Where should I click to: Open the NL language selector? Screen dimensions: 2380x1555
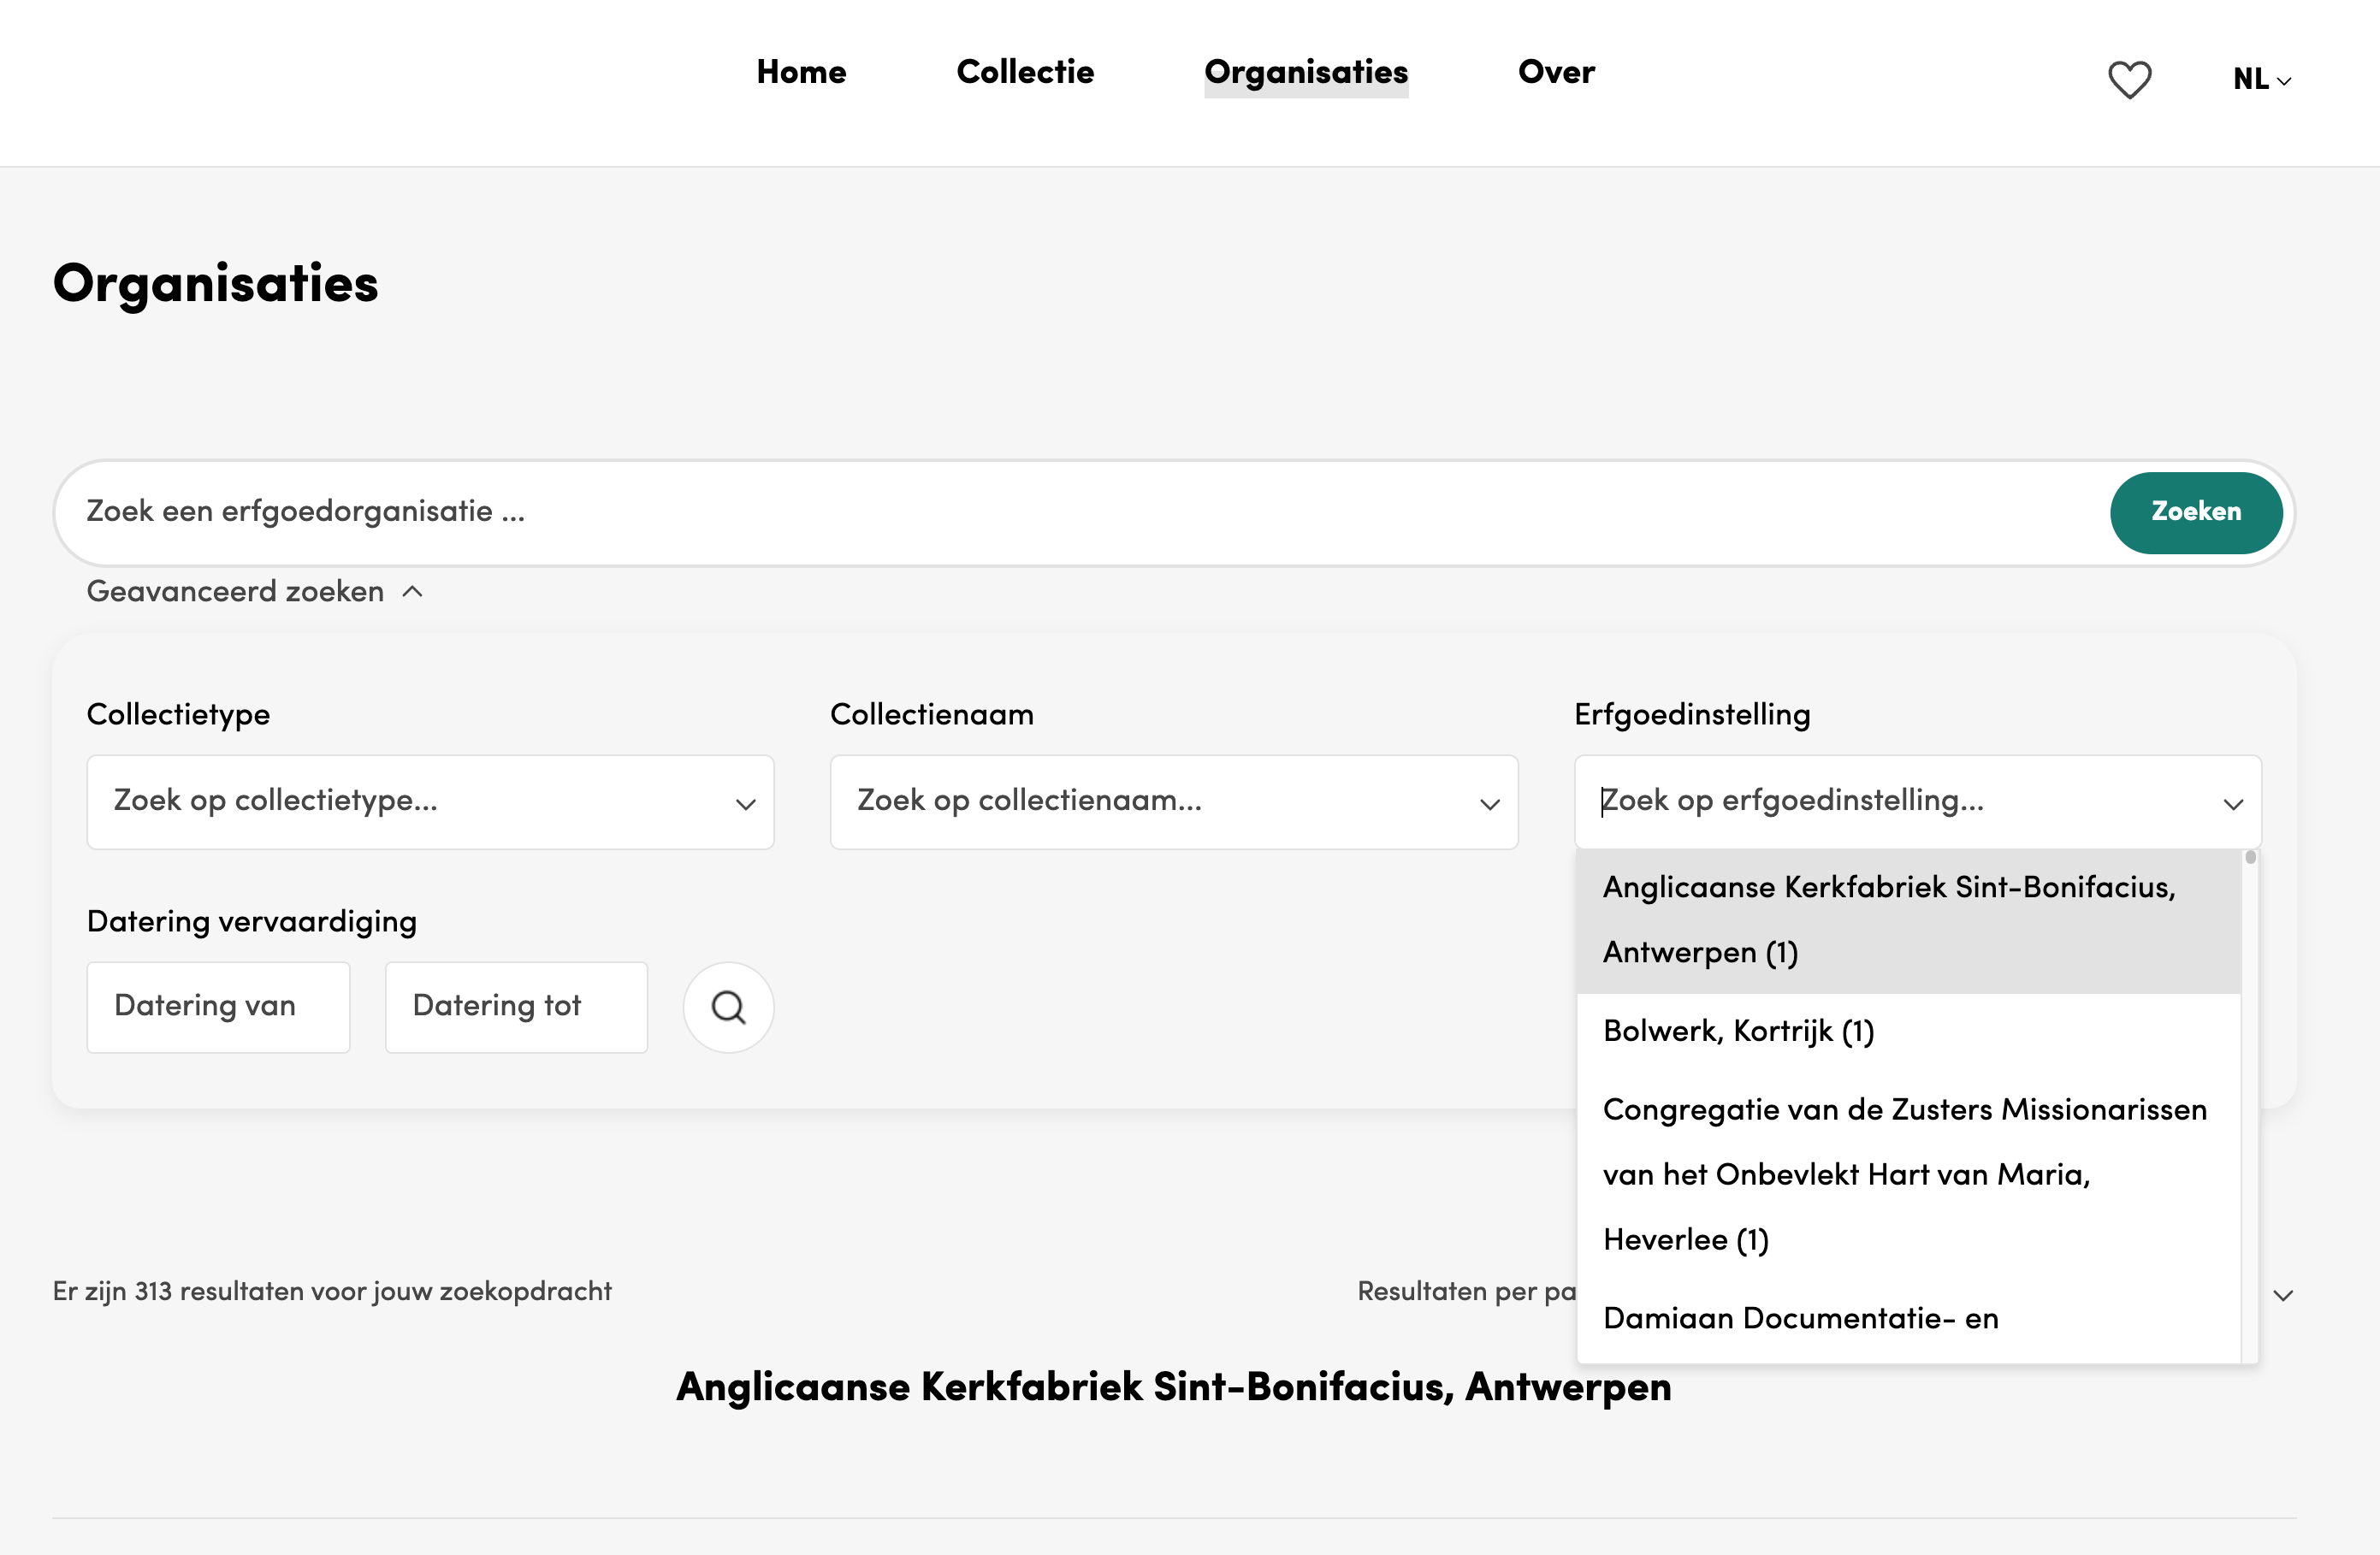[2262, 79]
